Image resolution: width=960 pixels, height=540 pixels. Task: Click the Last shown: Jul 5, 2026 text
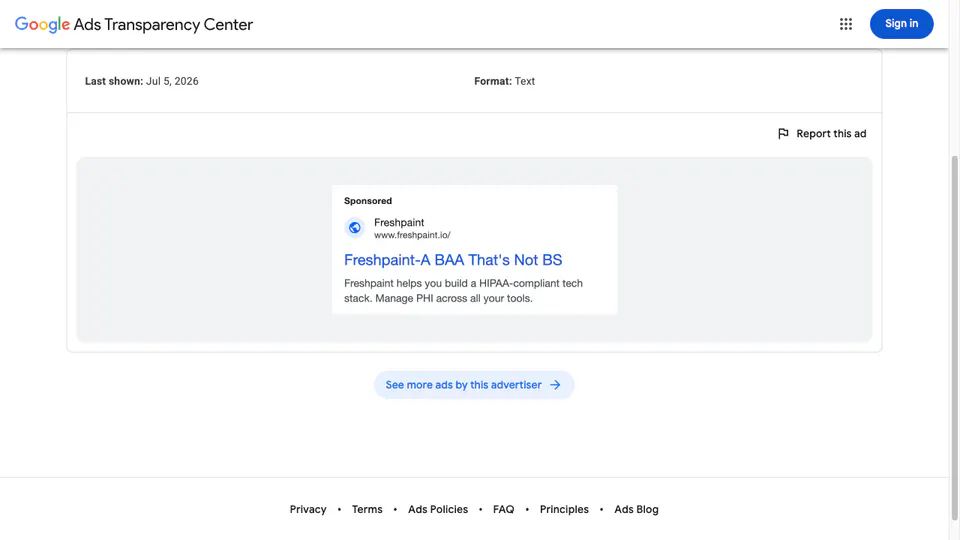tap(141, 81)
